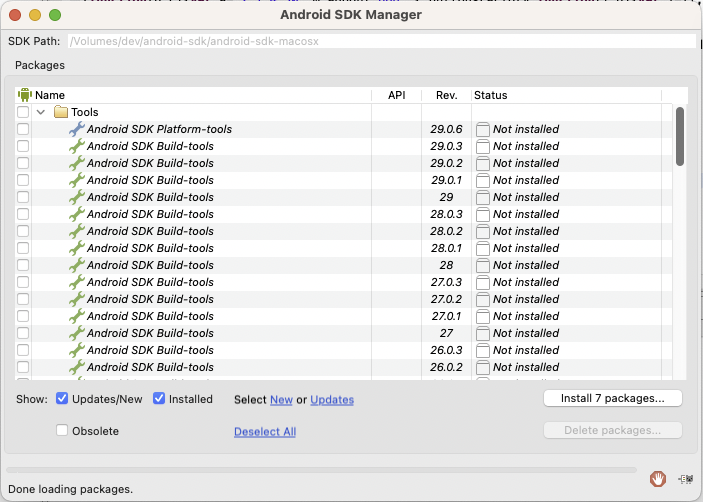
Task: Check the Tools group checkbox
Action: [x=23, y=112]
